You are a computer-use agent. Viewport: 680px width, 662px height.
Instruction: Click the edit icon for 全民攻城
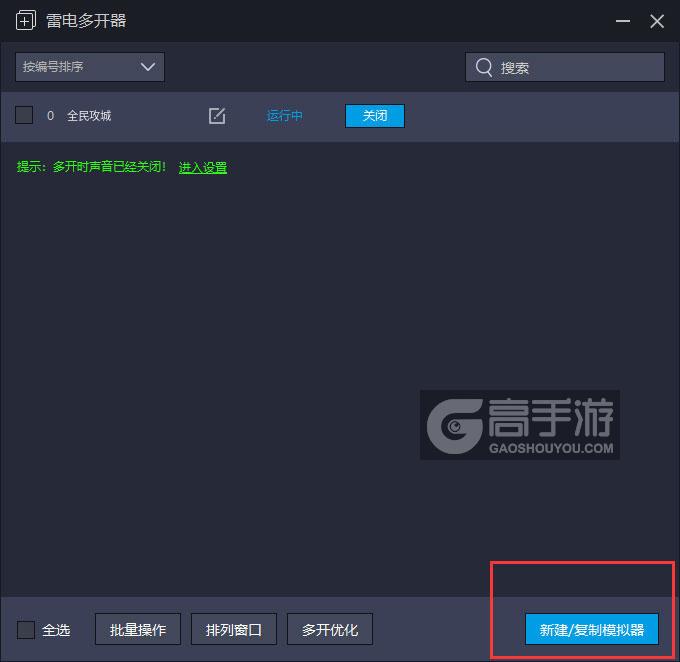[217, 116]
